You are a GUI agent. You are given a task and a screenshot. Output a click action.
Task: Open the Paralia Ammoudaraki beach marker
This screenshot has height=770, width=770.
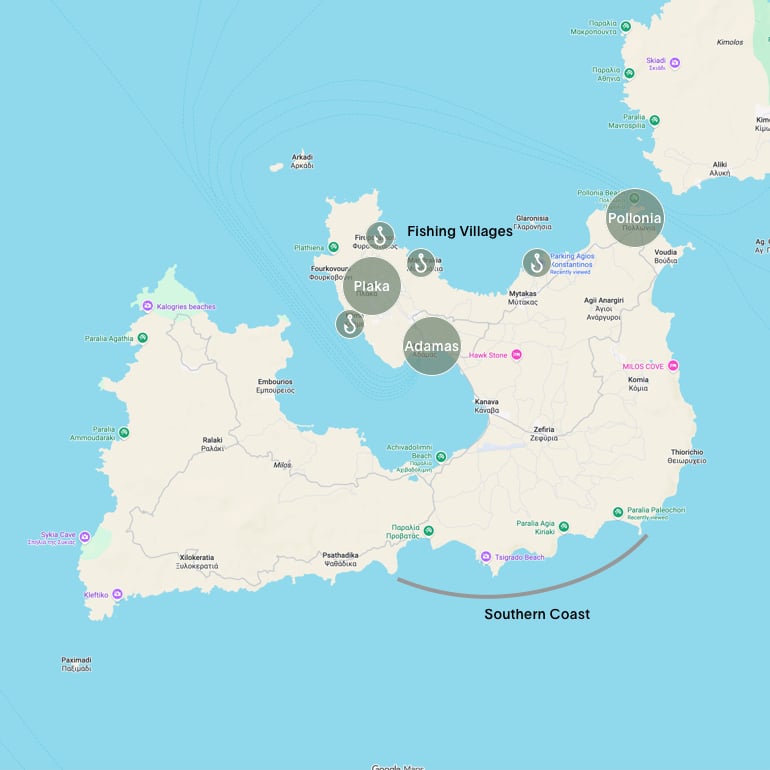tap(124, 433)
